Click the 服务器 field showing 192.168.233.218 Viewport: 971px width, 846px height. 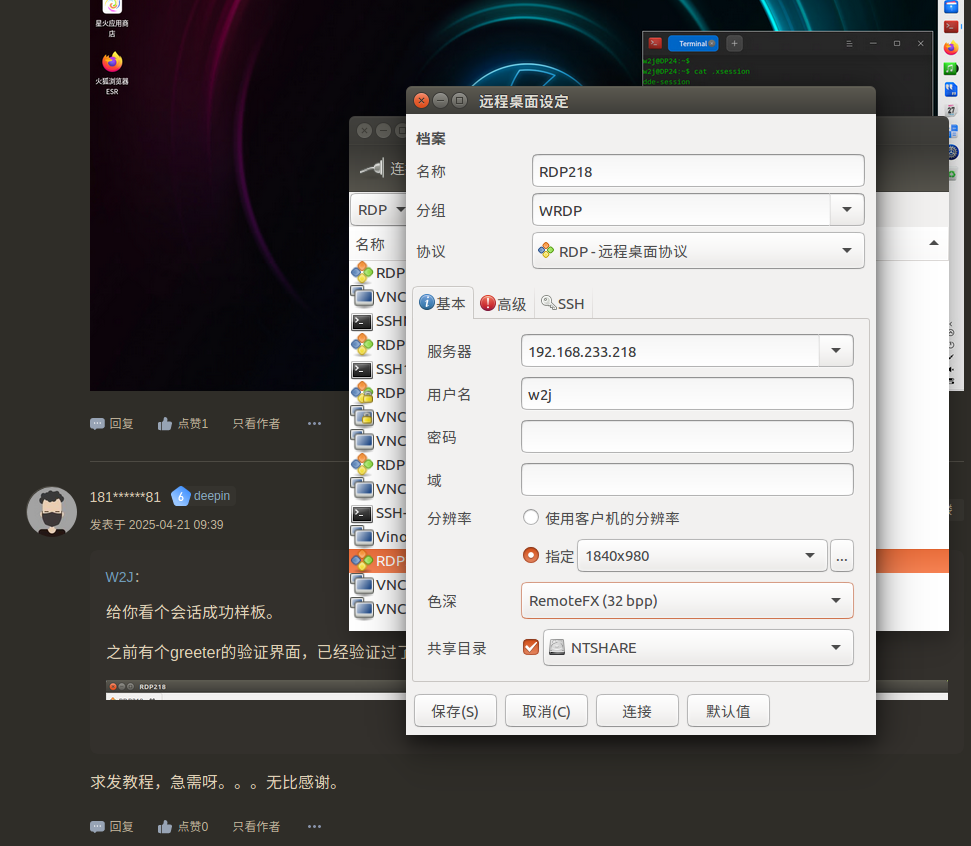tap(671, 351)
